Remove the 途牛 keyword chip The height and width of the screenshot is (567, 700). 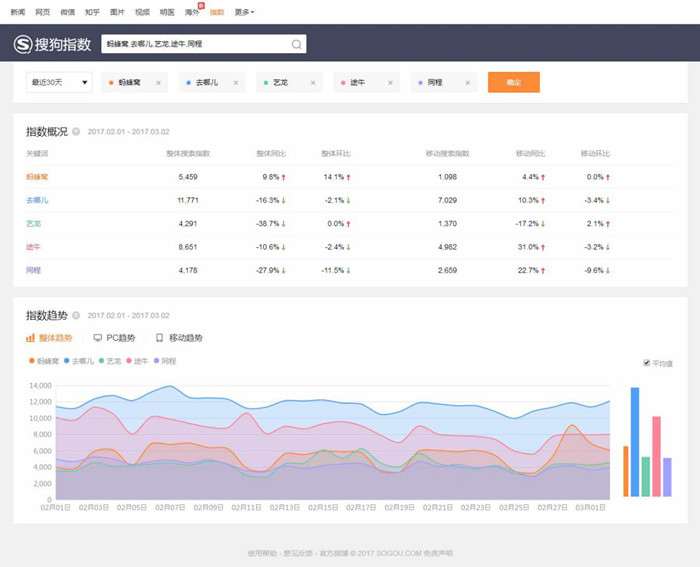point(390,83)
